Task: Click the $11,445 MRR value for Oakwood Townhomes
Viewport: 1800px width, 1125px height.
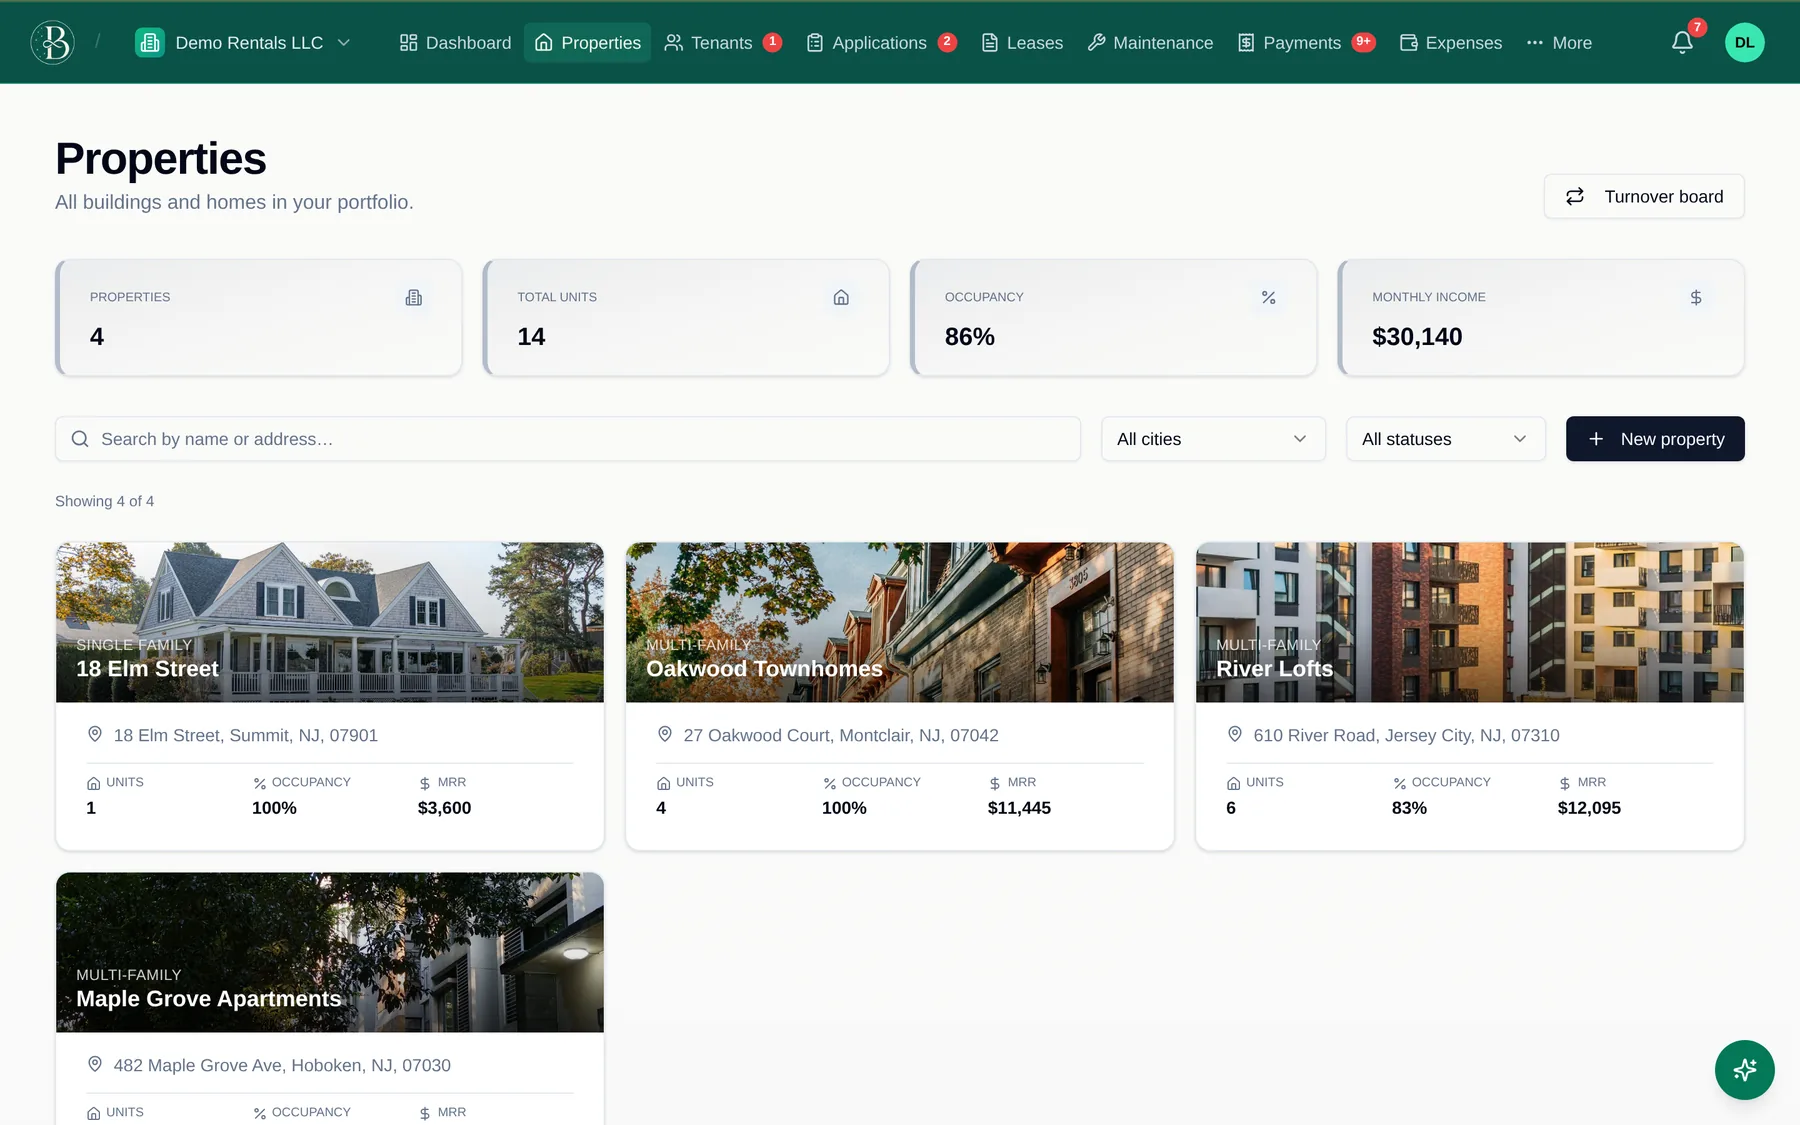Action: click(x=1019, y=808)
